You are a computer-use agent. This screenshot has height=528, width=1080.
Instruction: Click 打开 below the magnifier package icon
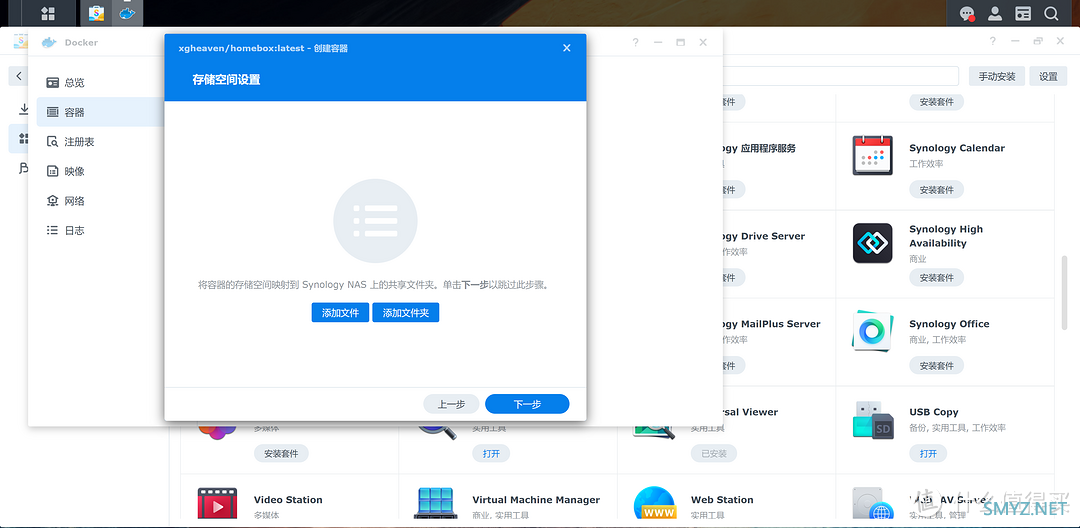(x=491, y=454)
